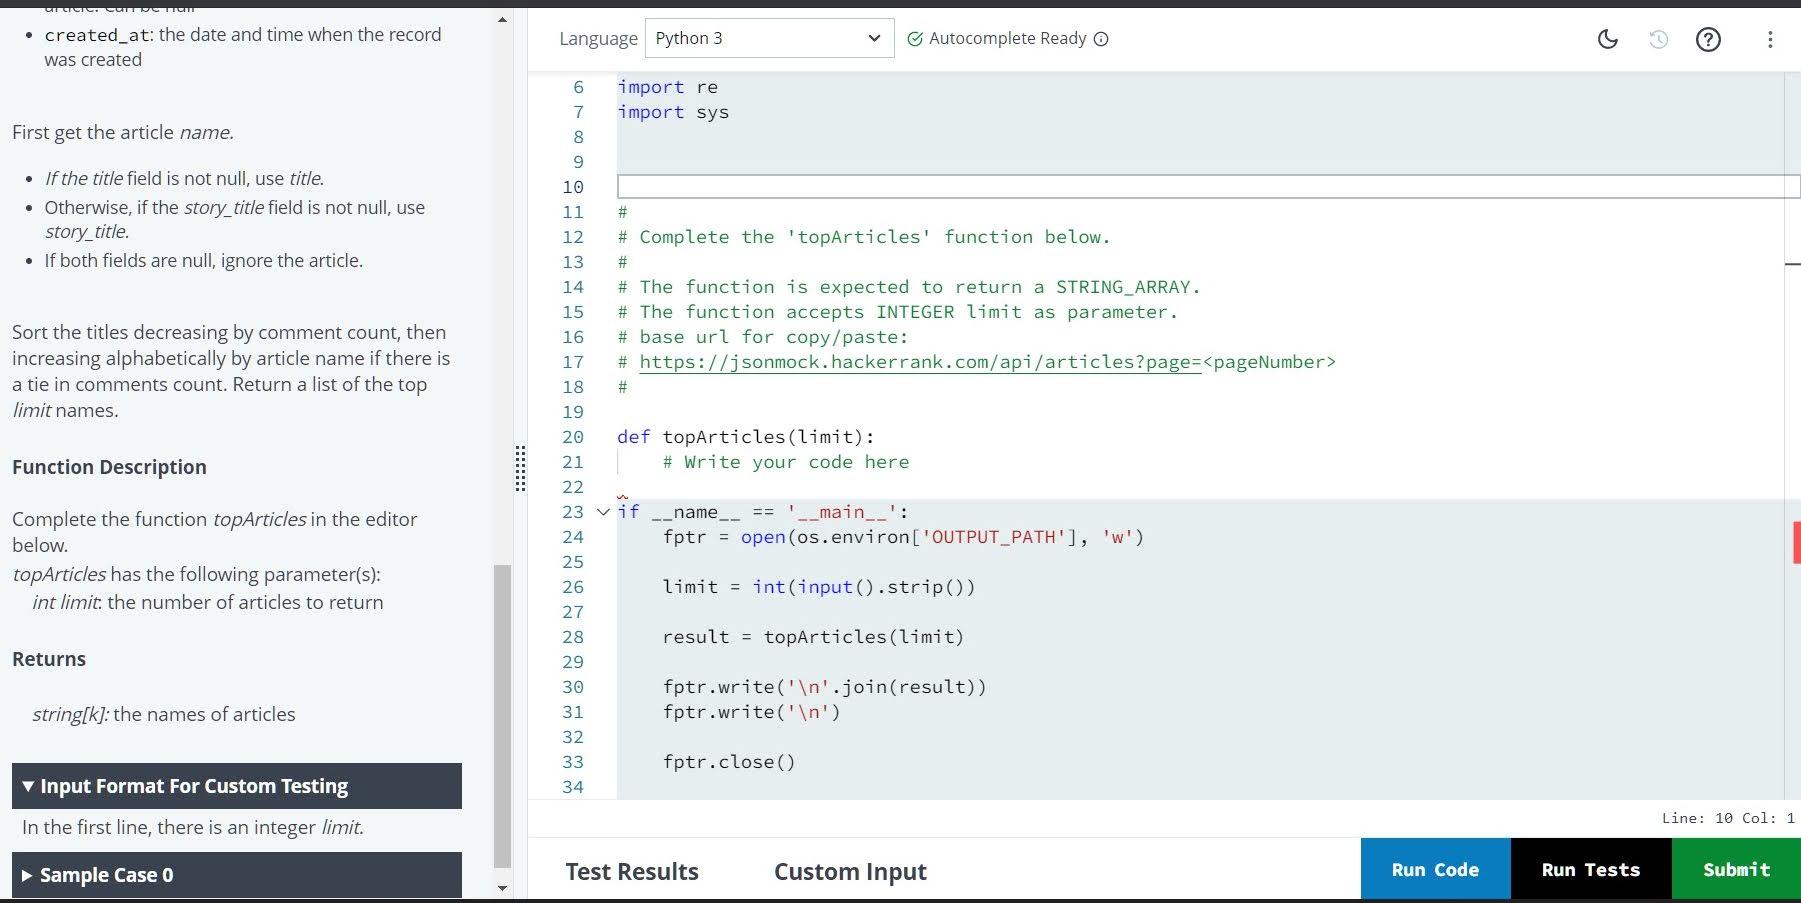Expand the Sample Case 0 section
1801x903 pixels.
tap(237, 875)
